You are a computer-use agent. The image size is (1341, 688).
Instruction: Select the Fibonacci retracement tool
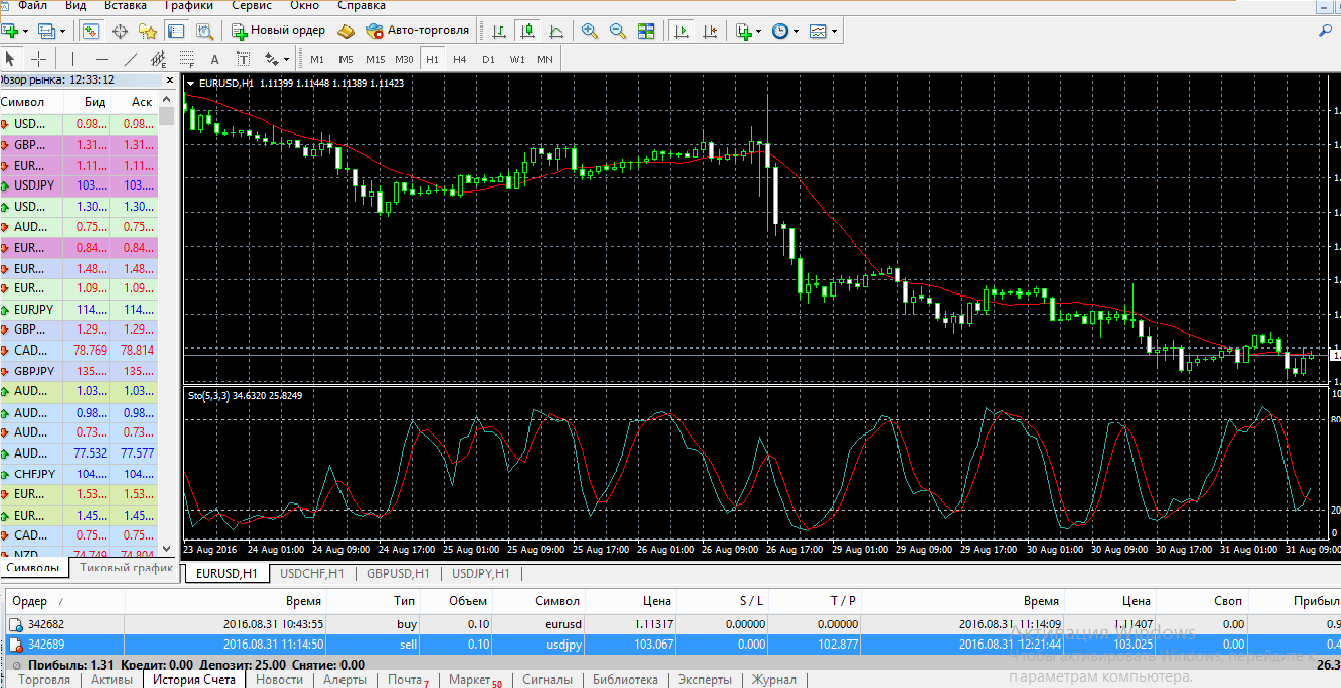[186, 59]
